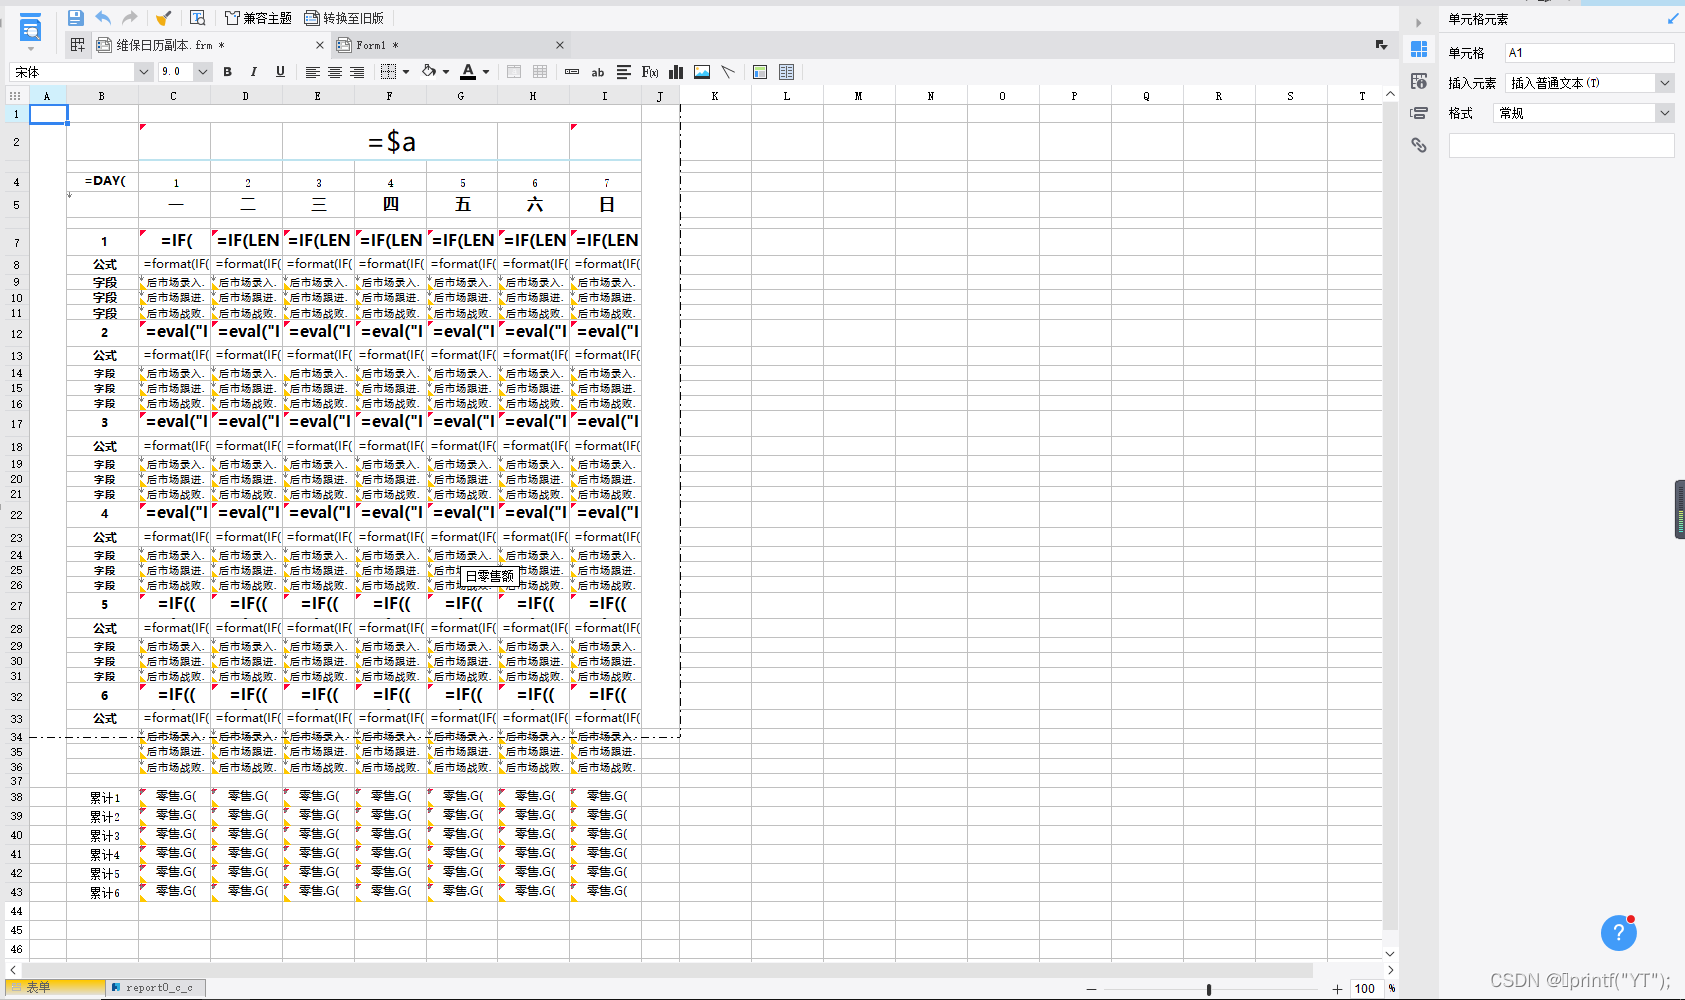The image size is (1685, 1000).
Task: Select row header 38
Action: pos(17,797)
